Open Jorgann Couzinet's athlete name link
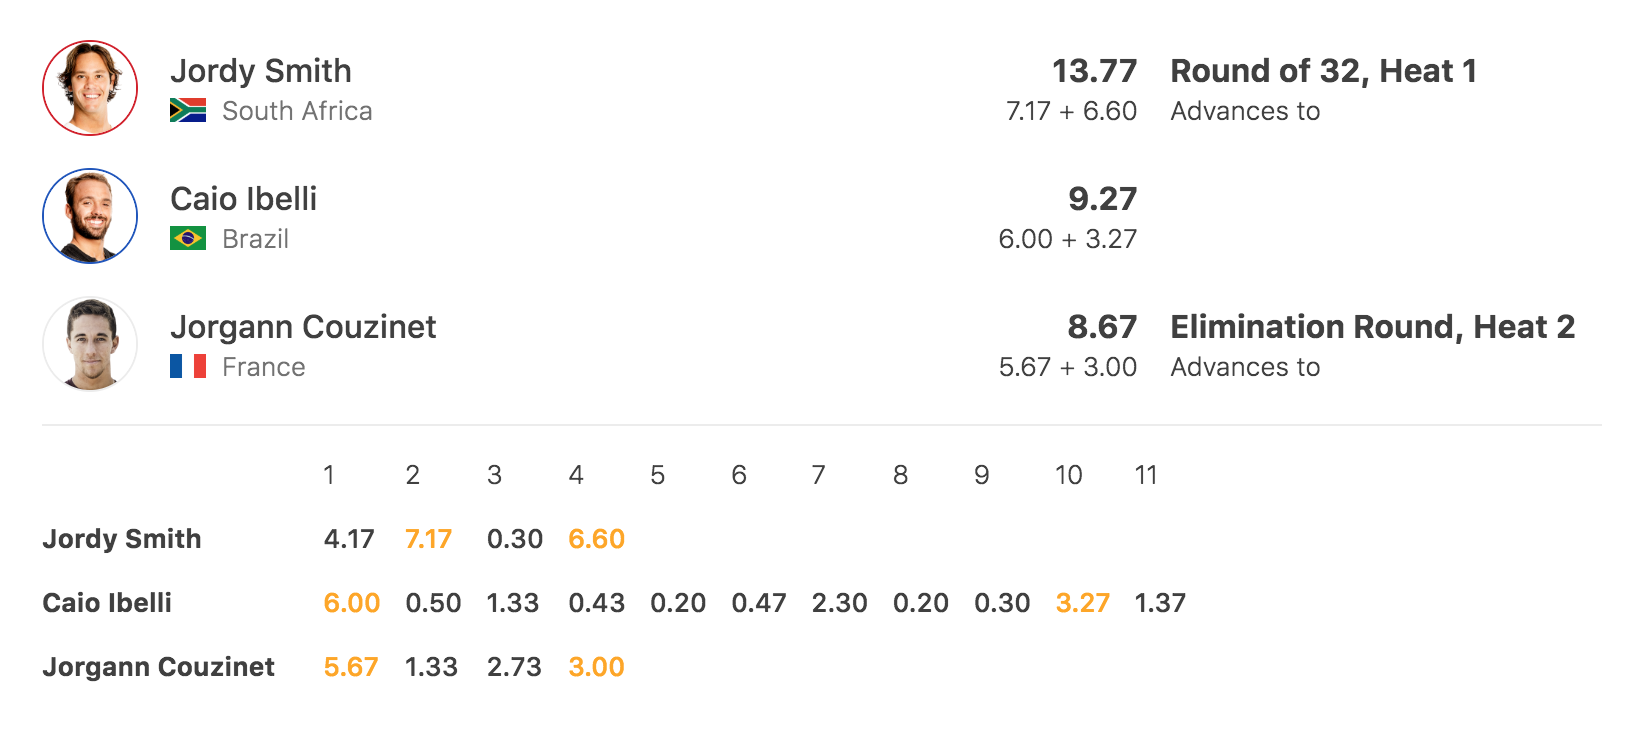Screen dimensions: 1638x744 pyautogui.click(x=303, y=327)
